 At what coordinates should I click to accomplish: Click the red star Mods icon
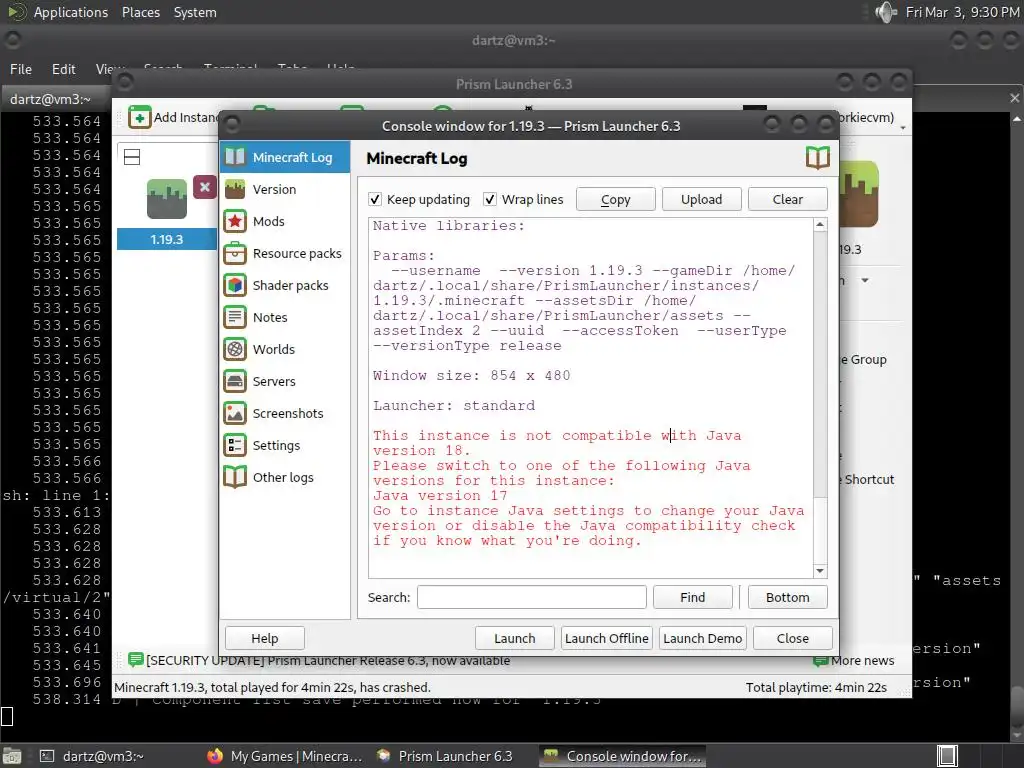click(x=235, y=221)
